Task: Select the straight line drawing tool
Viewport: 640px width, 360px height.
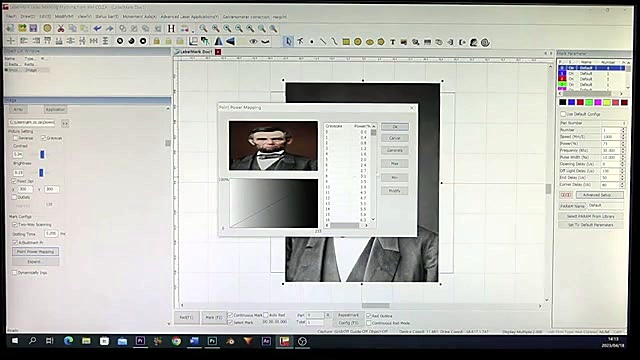Action: 323,42
